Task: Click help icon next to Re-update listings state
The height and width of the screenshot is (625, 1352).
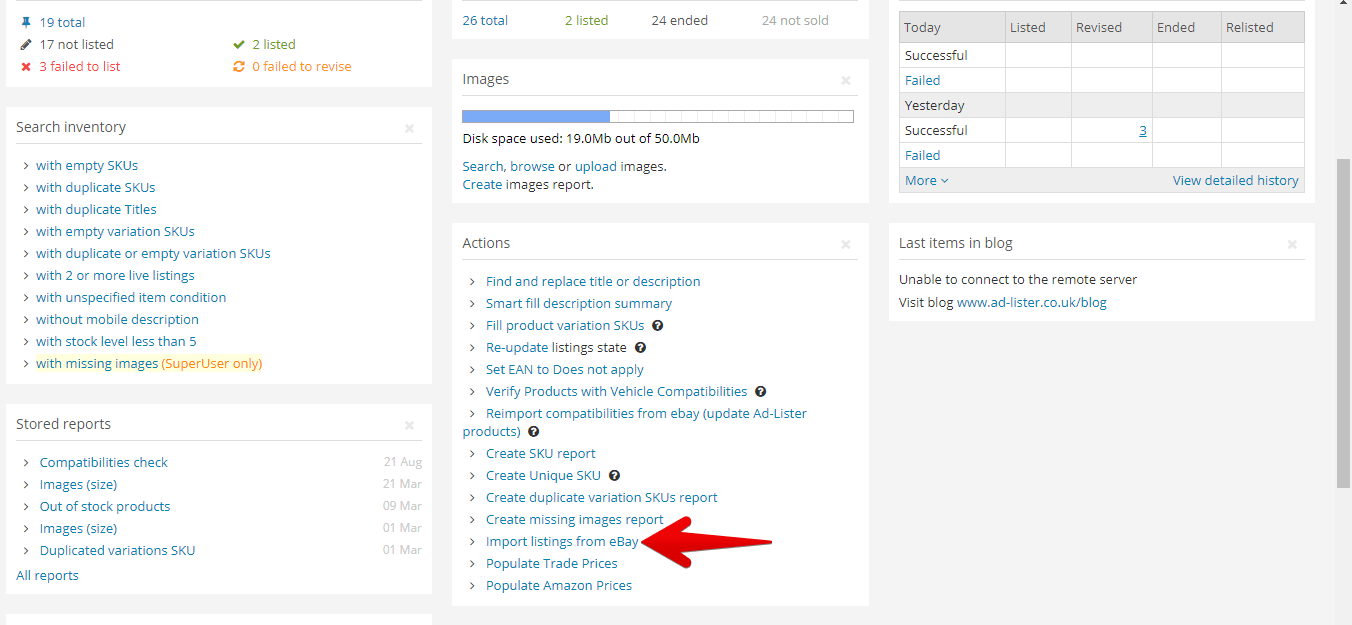Action: pos(640,348)
